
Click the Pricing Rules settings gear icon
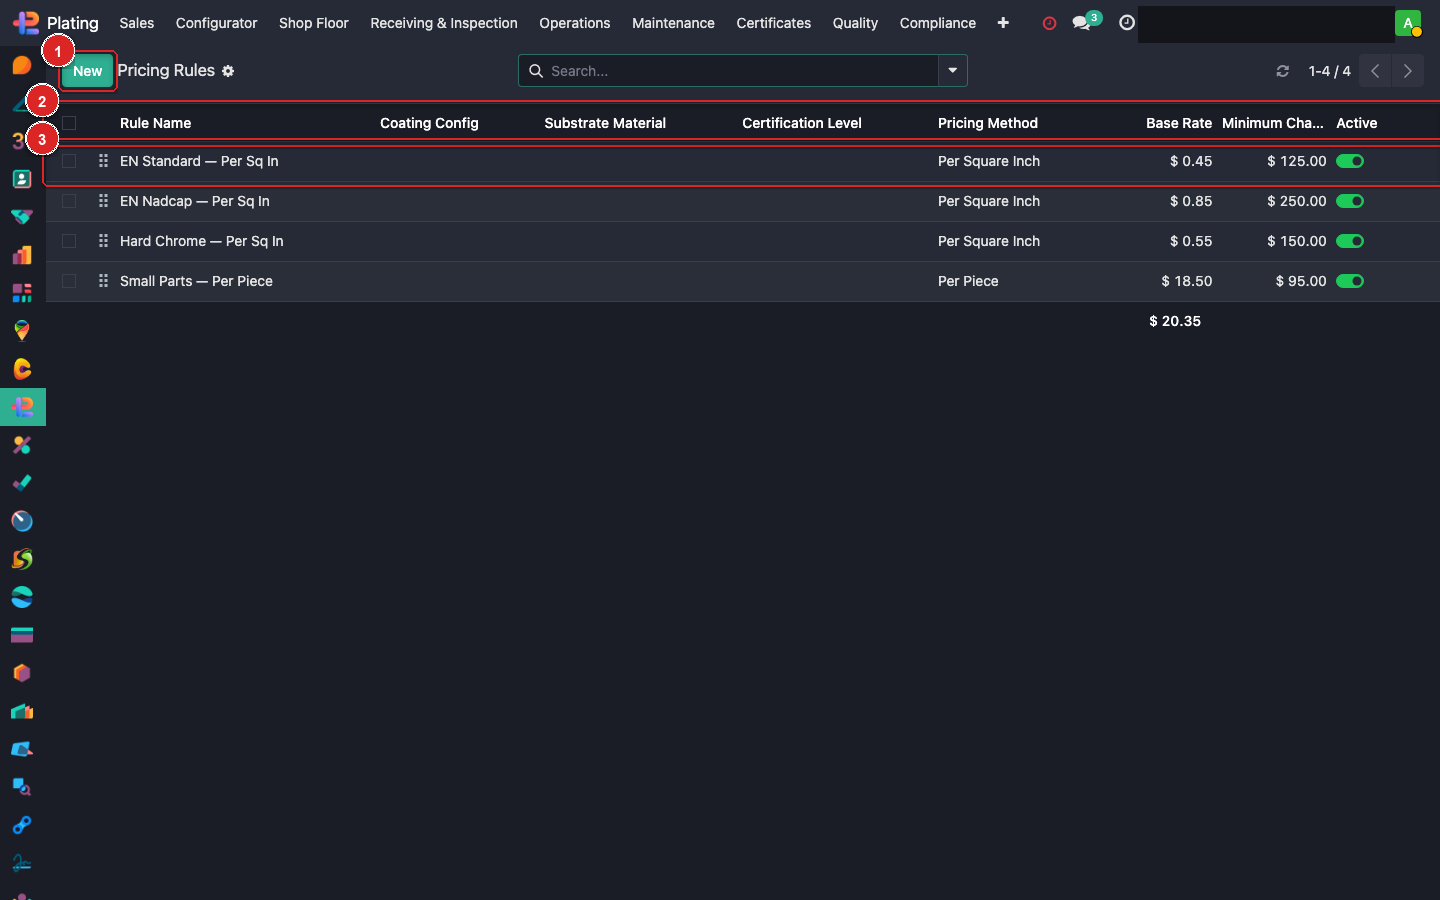coord(228,71)
